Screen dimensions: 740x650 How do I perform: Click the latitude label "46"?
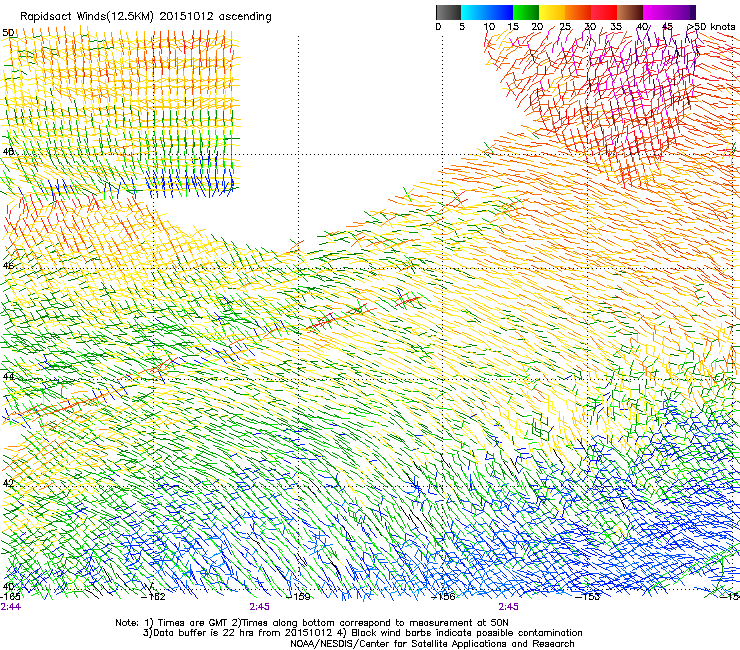(8, 266)
